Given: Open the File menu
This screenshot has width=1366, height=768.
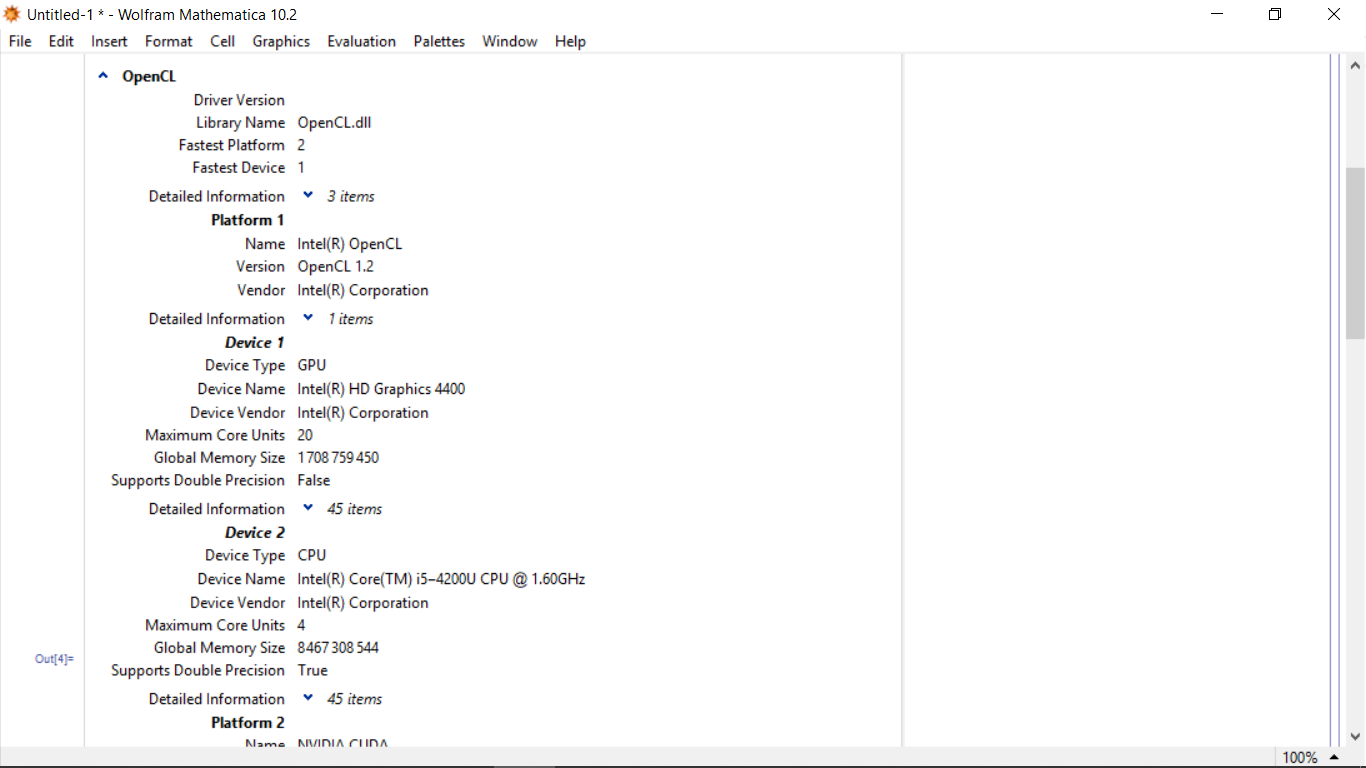Looking at the screenshot, I should click(x=20, y=41).
